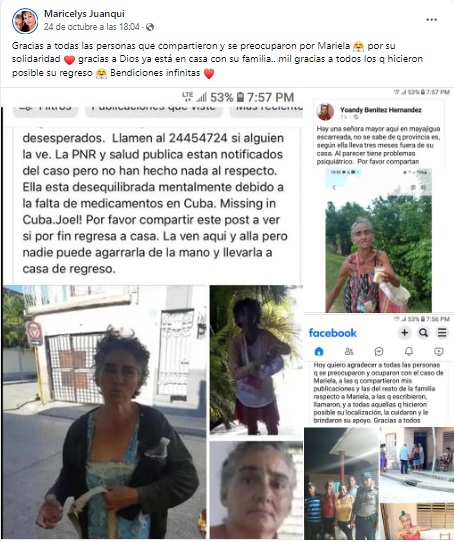This screenshot has width=454, height=542.
Task: Select the Home tab icon in Facebook bar
Action: (319, 352)
